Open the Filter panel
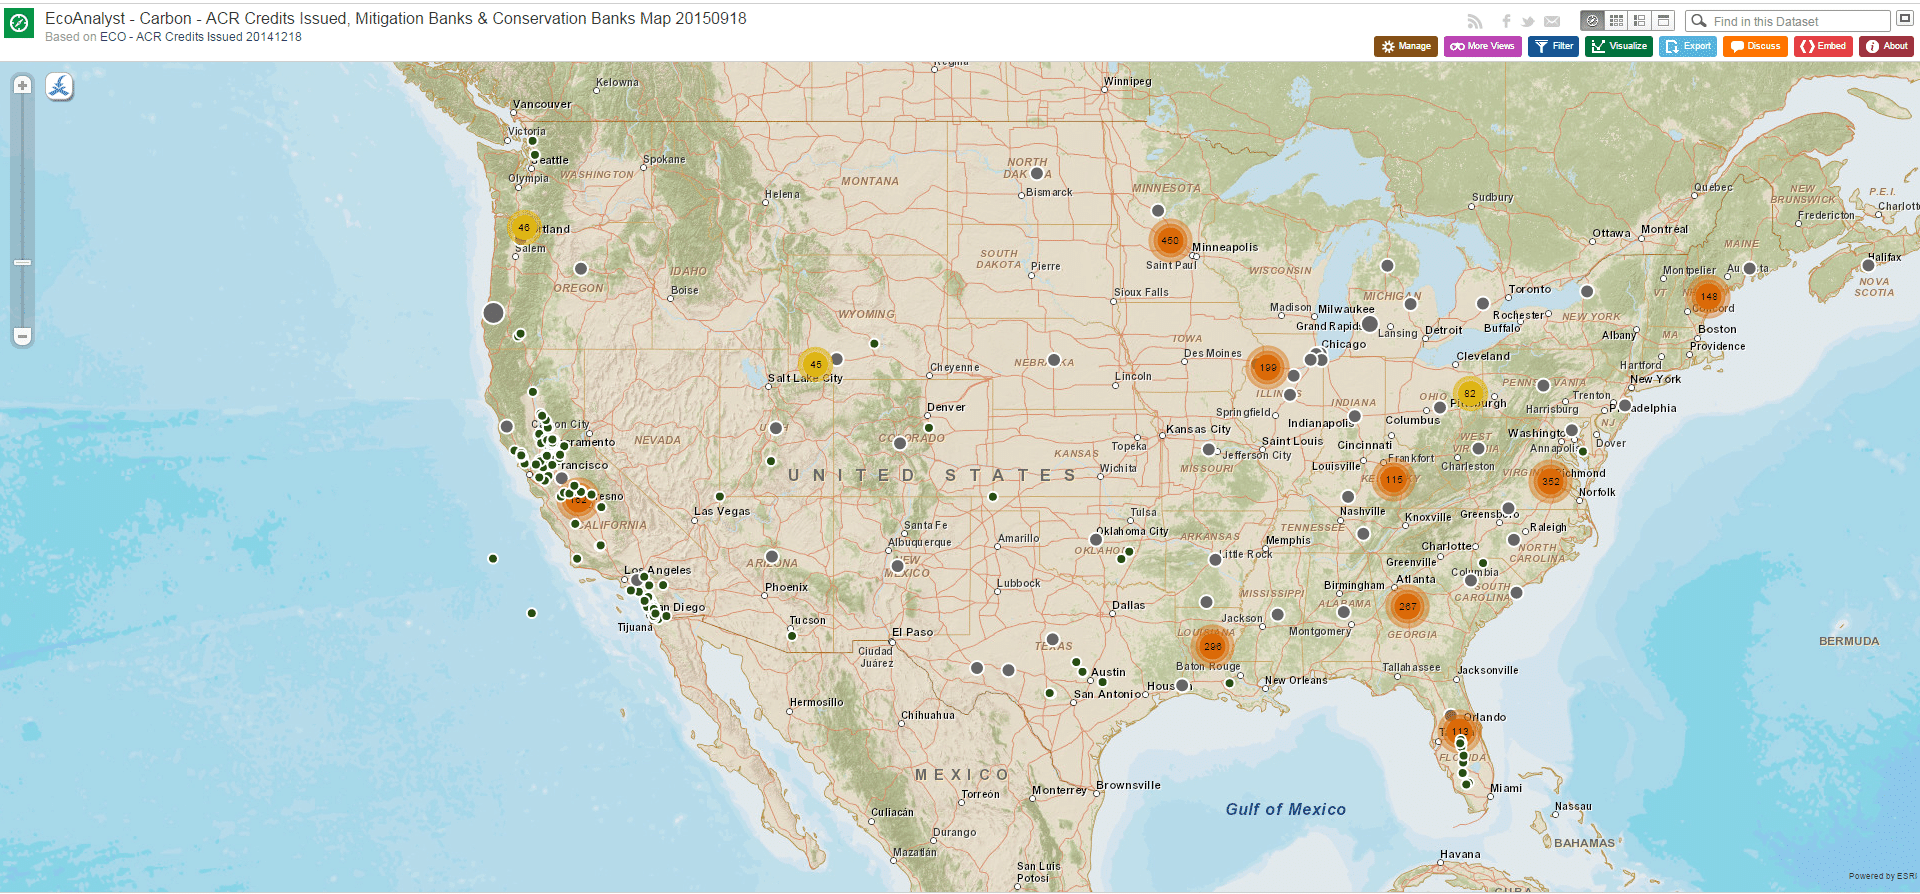 (1553, 46)
